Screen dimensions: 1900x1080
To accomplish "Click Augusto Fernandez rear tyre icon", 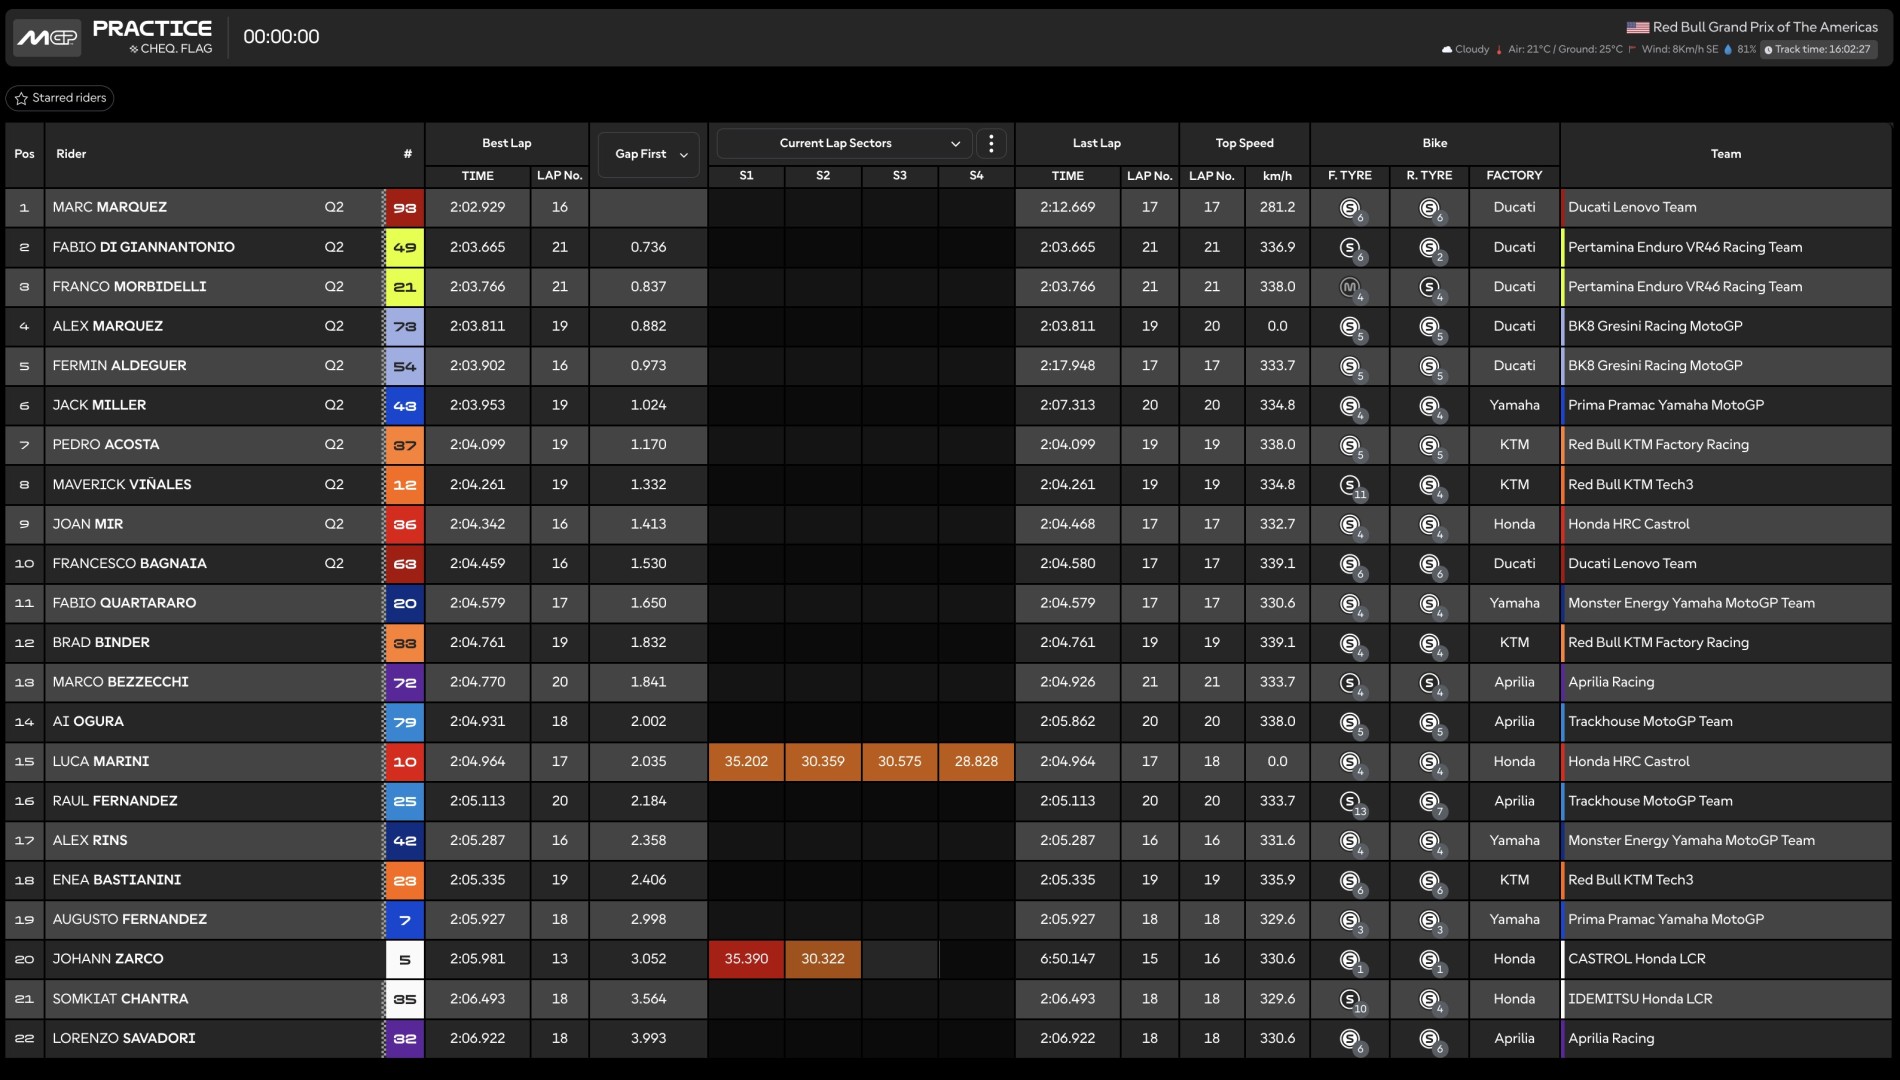I will [x=1430, y=920].
